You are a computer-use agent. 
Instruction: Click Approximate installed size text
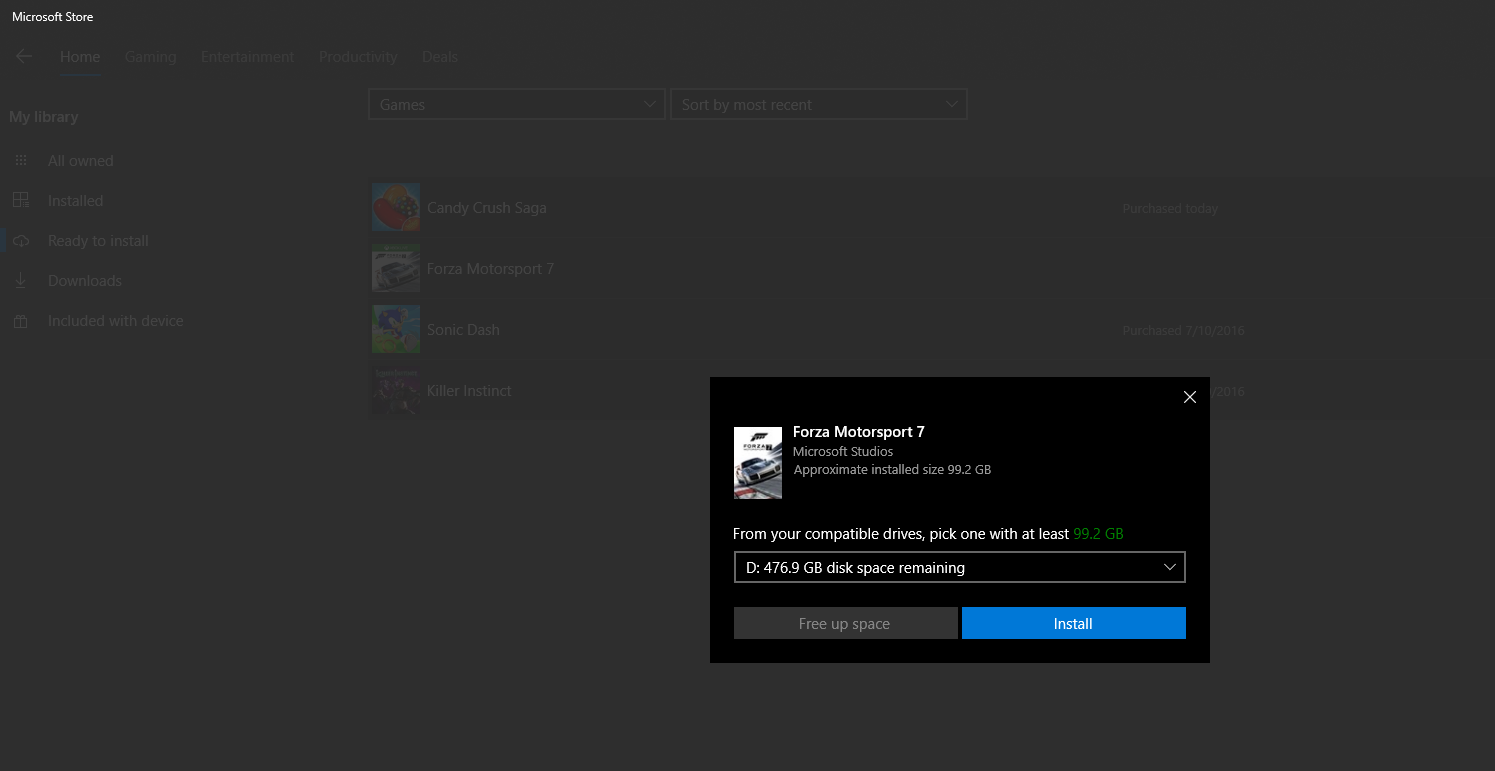tap(892, 469)
